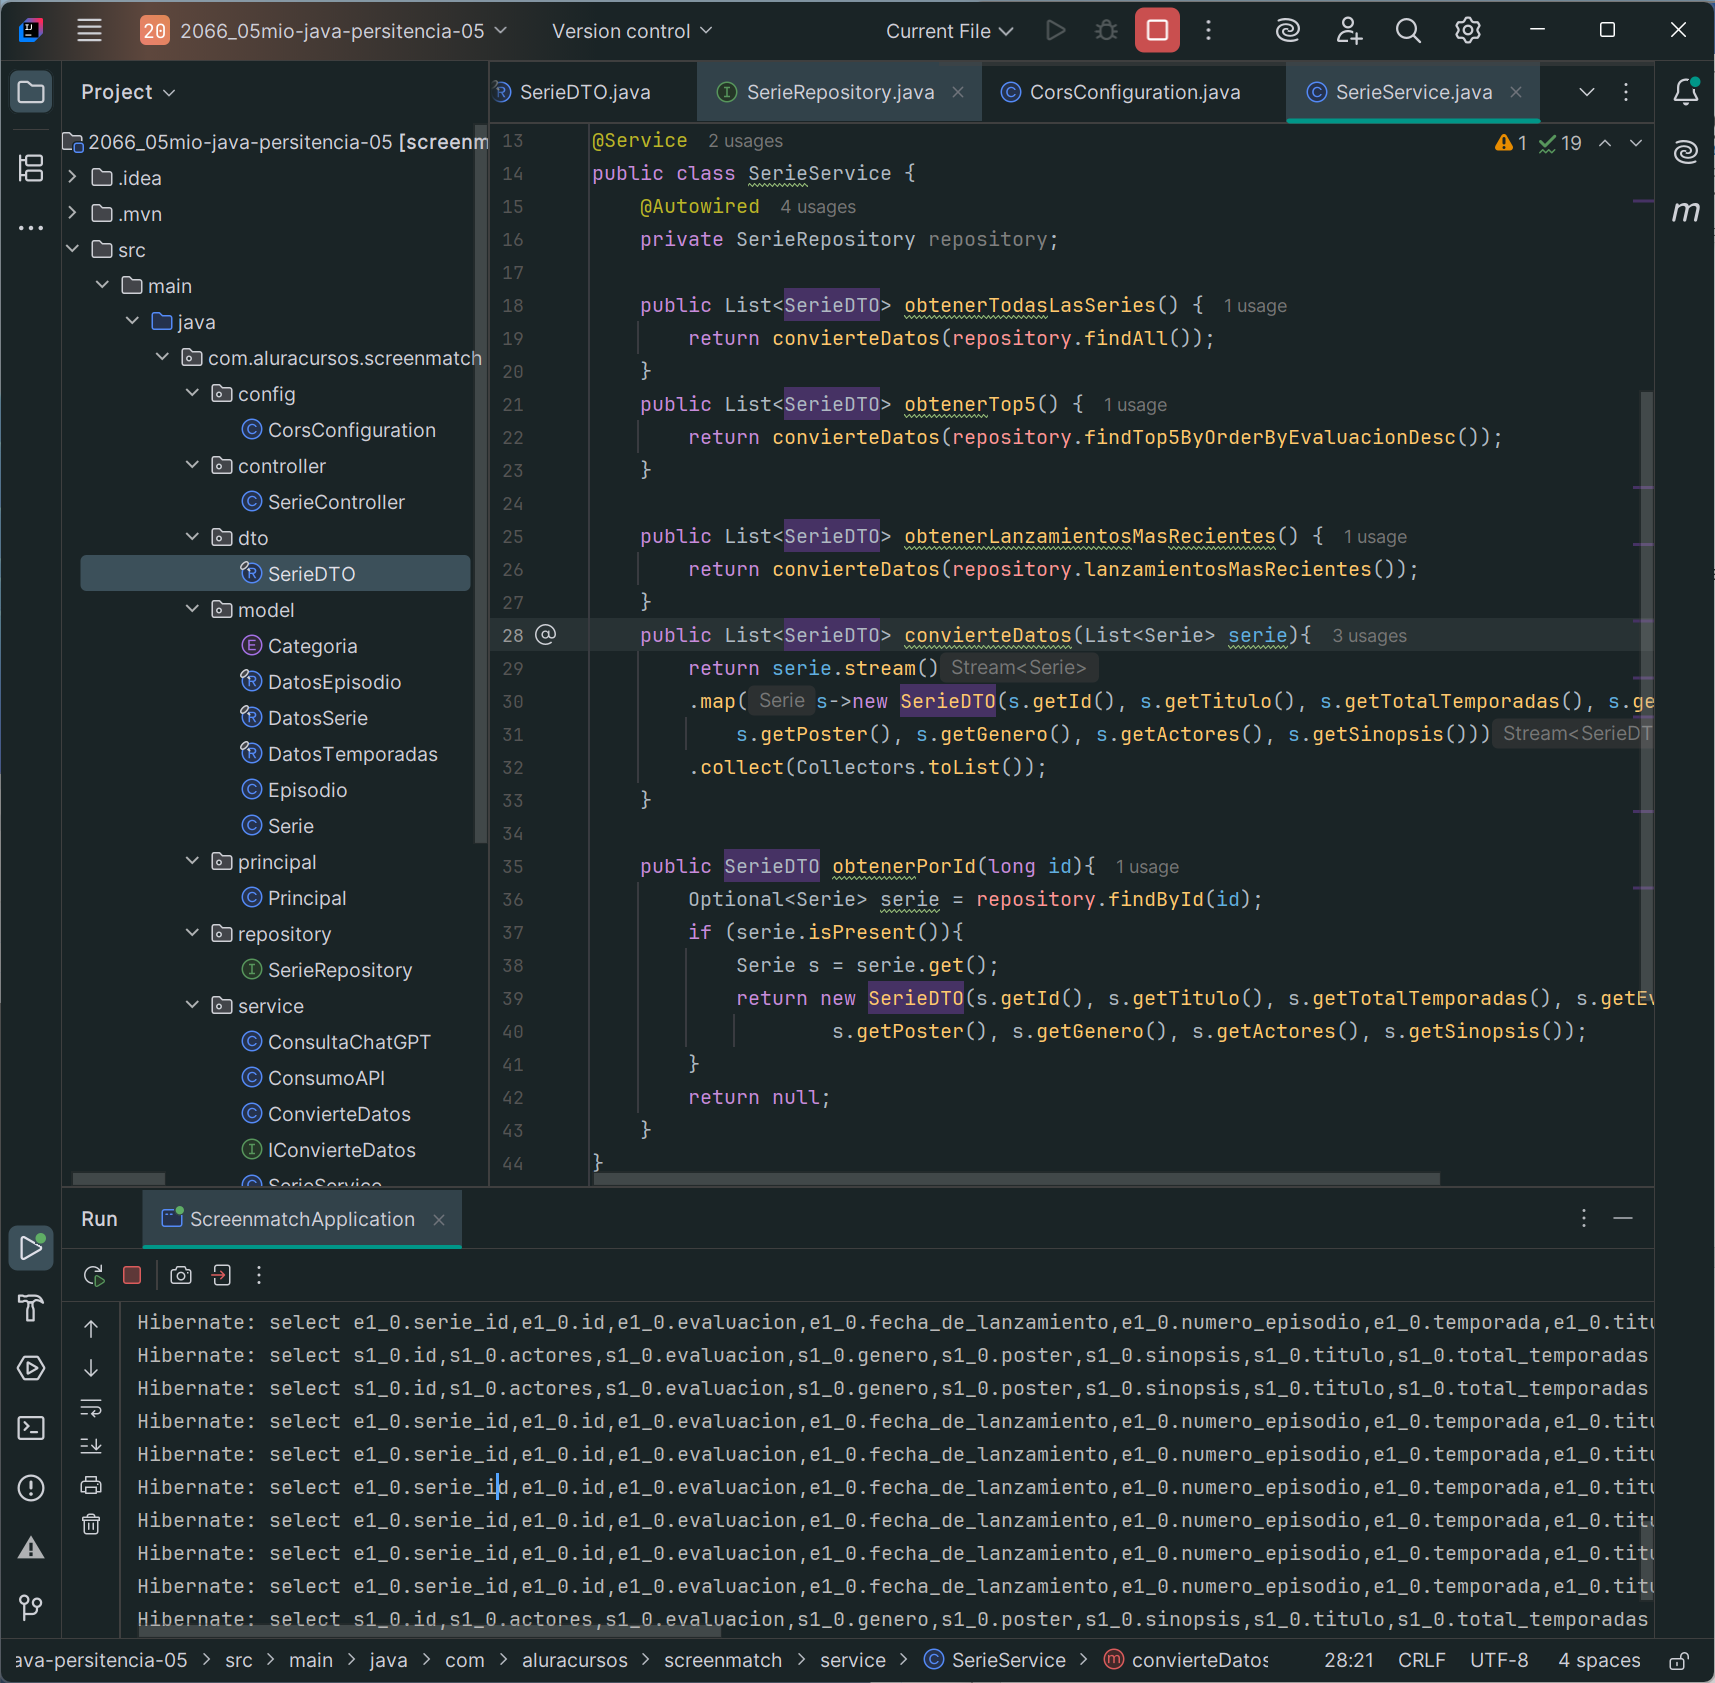Open the AI Assistant swirl icon in the top toolbar
Image resolution: width=1715 pixels, height=1683 pixels.
pos(1288,30)
